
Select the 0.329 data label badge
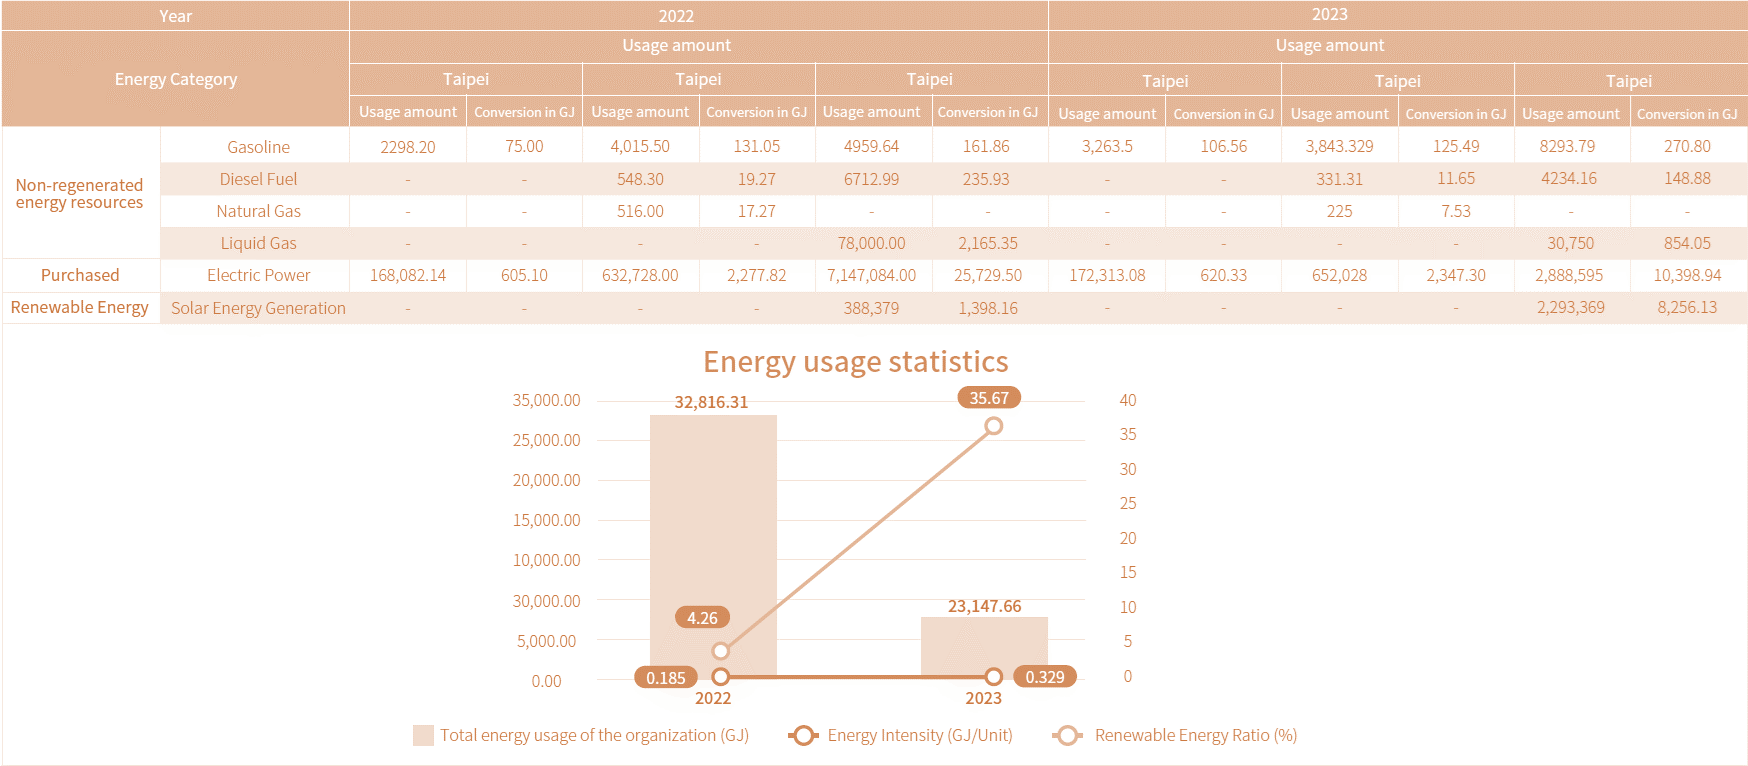pyautogui.click(x=1045, y=677)
